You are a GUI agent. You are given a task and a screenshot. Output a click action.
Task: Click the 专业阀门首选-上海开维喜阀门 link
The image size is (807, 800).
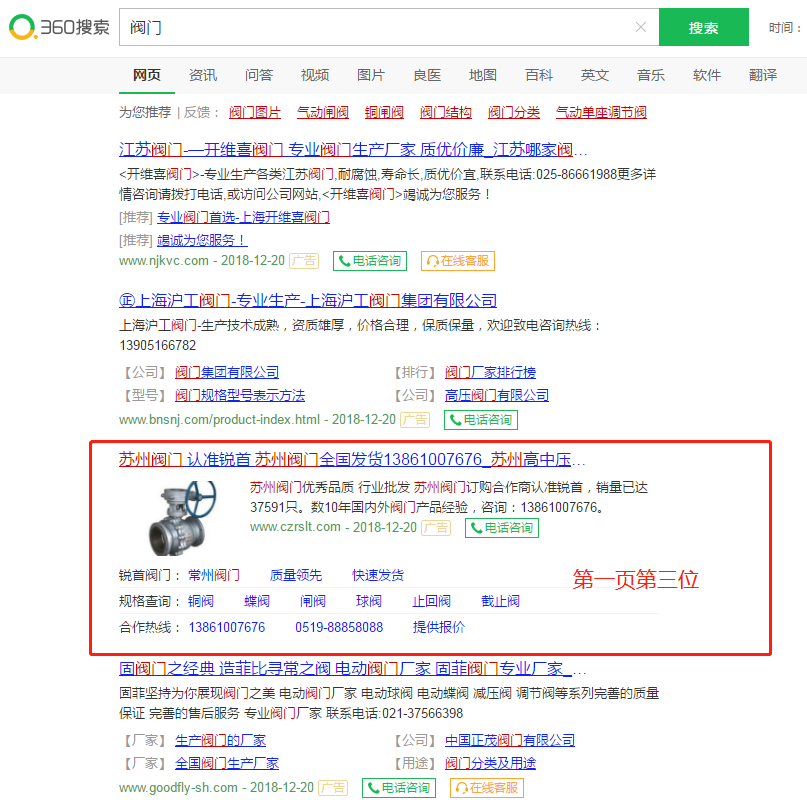[243, 217]
